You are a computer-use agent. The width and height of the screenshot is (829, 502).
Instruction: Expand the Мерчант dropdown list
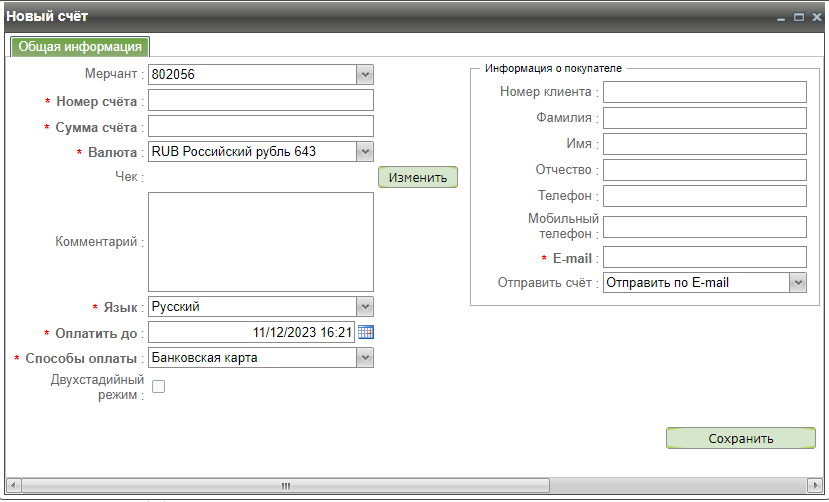tap(365, 74)
